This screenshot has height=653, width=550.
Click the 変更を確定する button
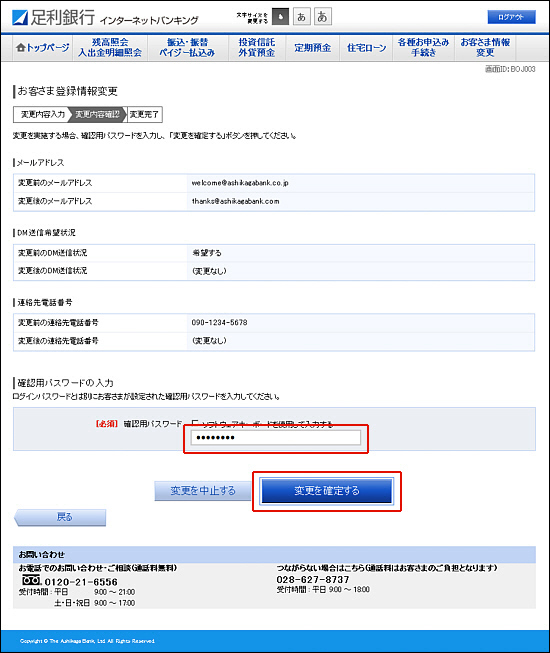click(x=326, y=491)
